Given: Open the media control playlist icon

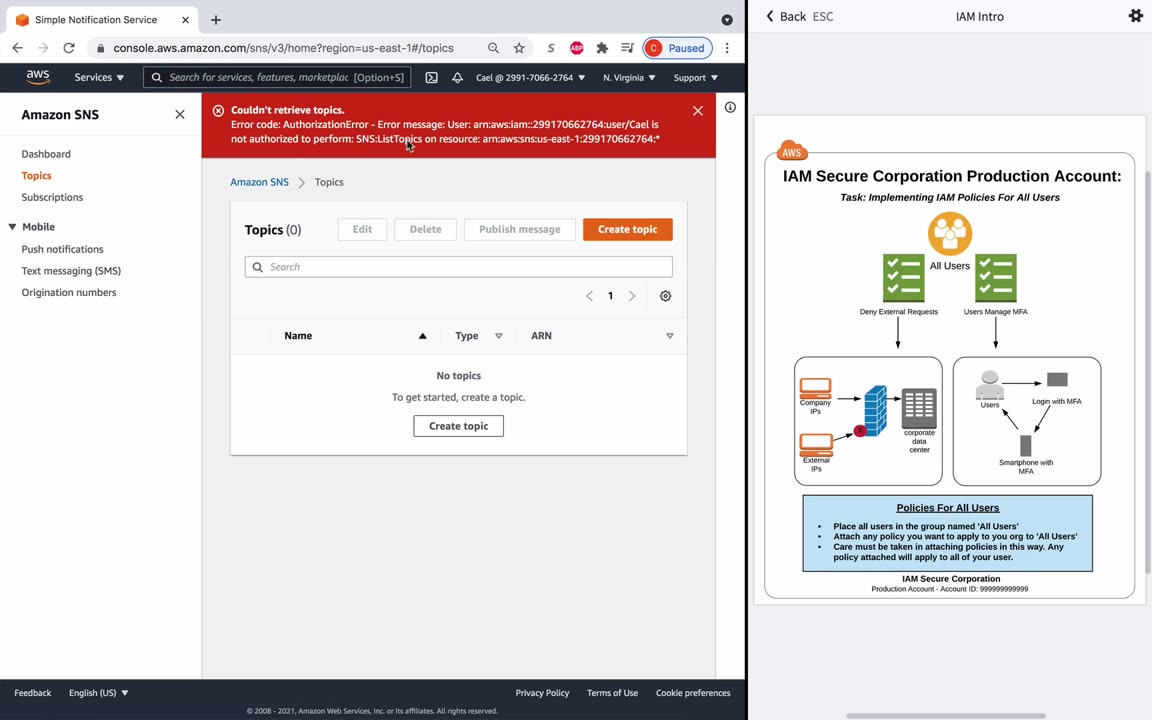Looking at the screenshot, I should pos(627,48).
